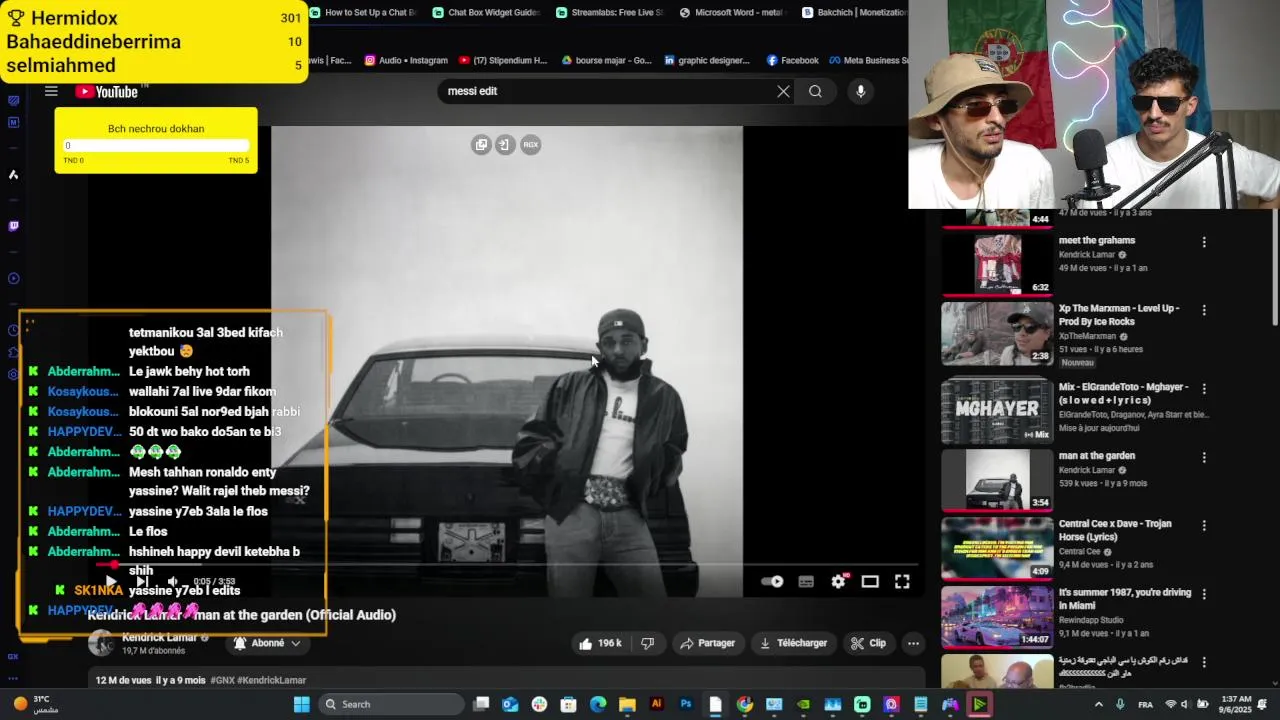The image size is (1280, 720).
Task: Open options for 'Mix - ElGrandeToto - Mghayer'
Action: click(x=1204, y=388)
